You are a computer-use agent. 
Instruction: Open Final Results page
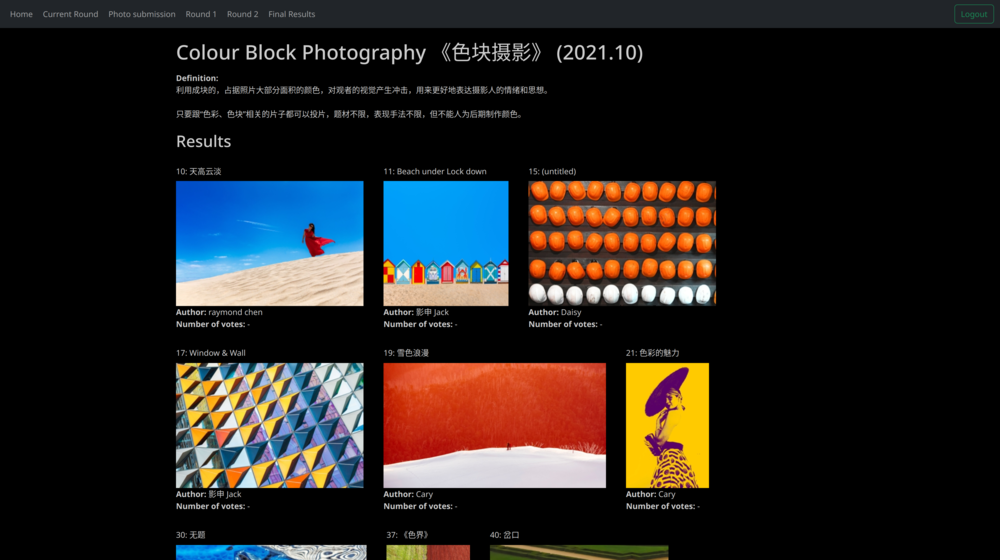coord(291,14)
